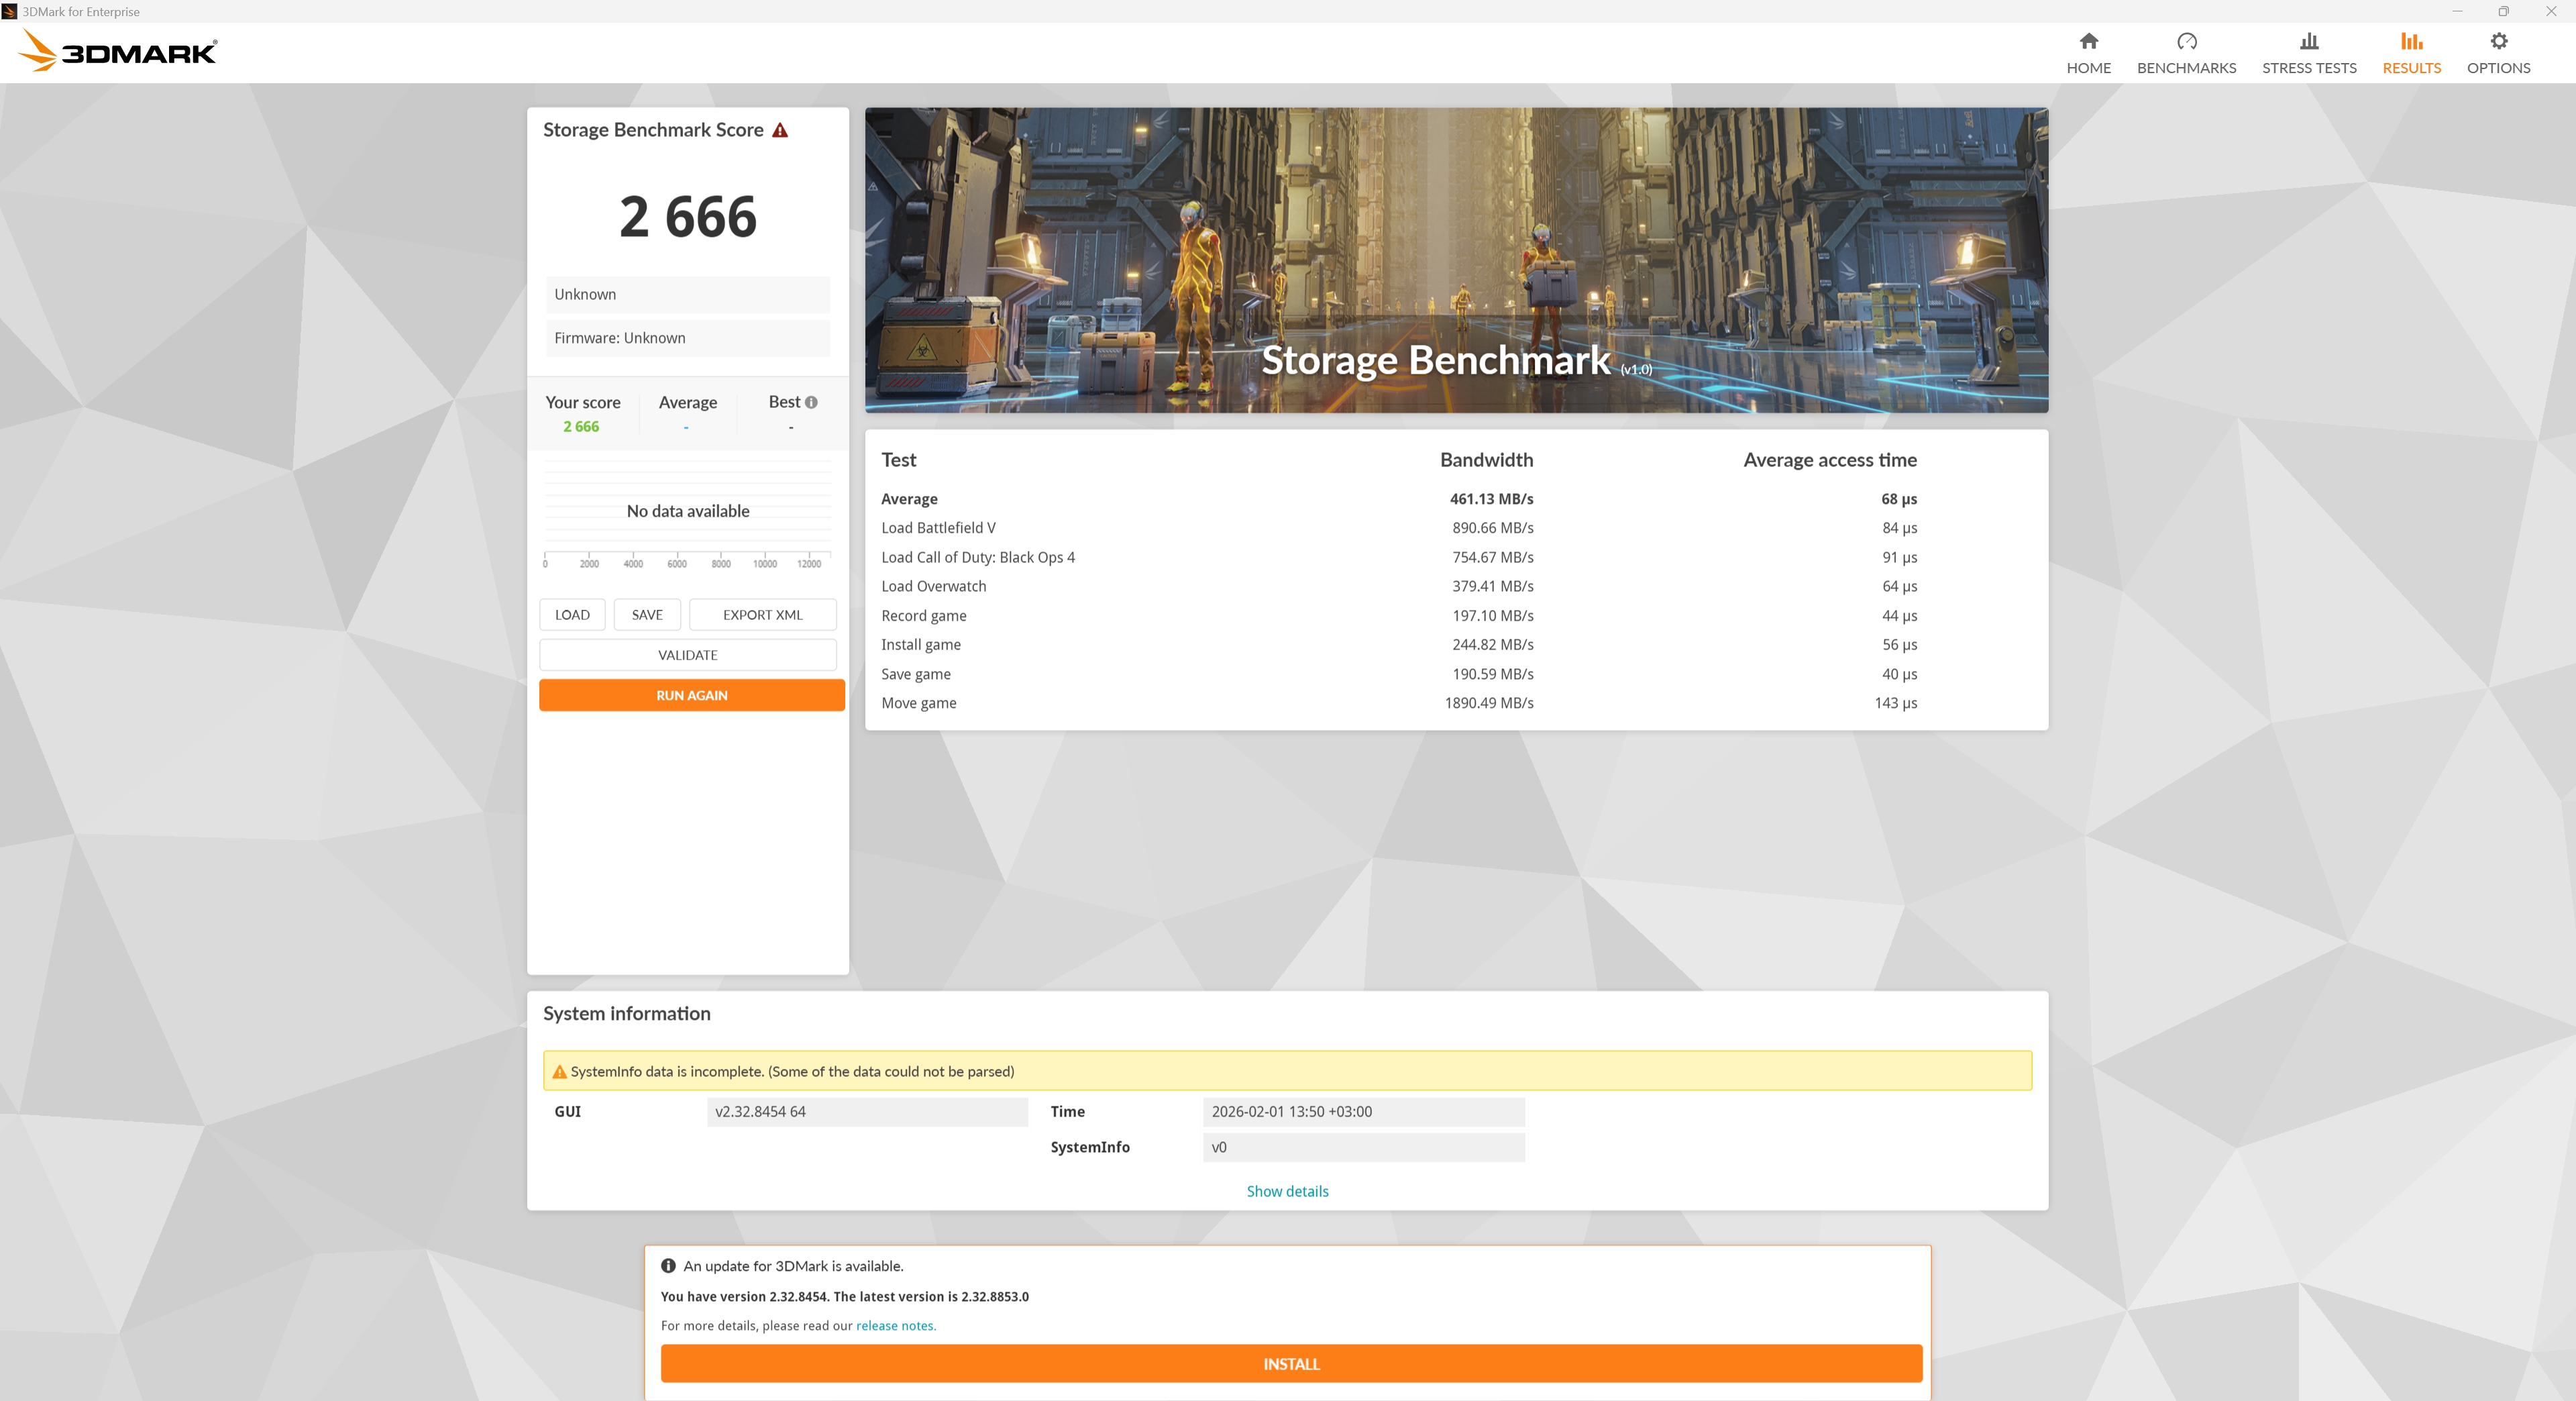Screen dimensions: 2576x1401
Task: Open the release notes link
Action: click(895, 1326)
